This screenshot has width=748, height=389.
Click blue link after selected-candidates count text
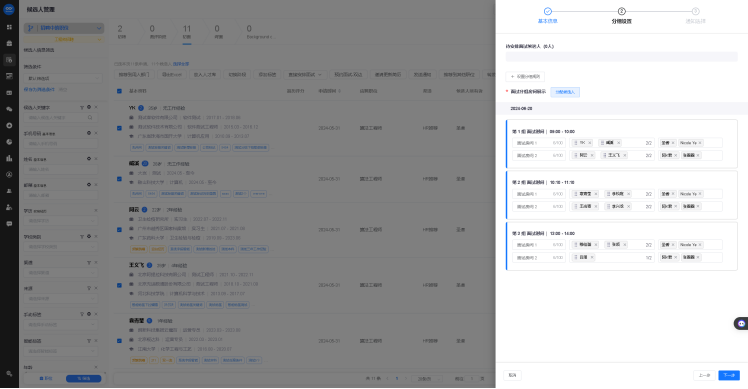(181, 64)
